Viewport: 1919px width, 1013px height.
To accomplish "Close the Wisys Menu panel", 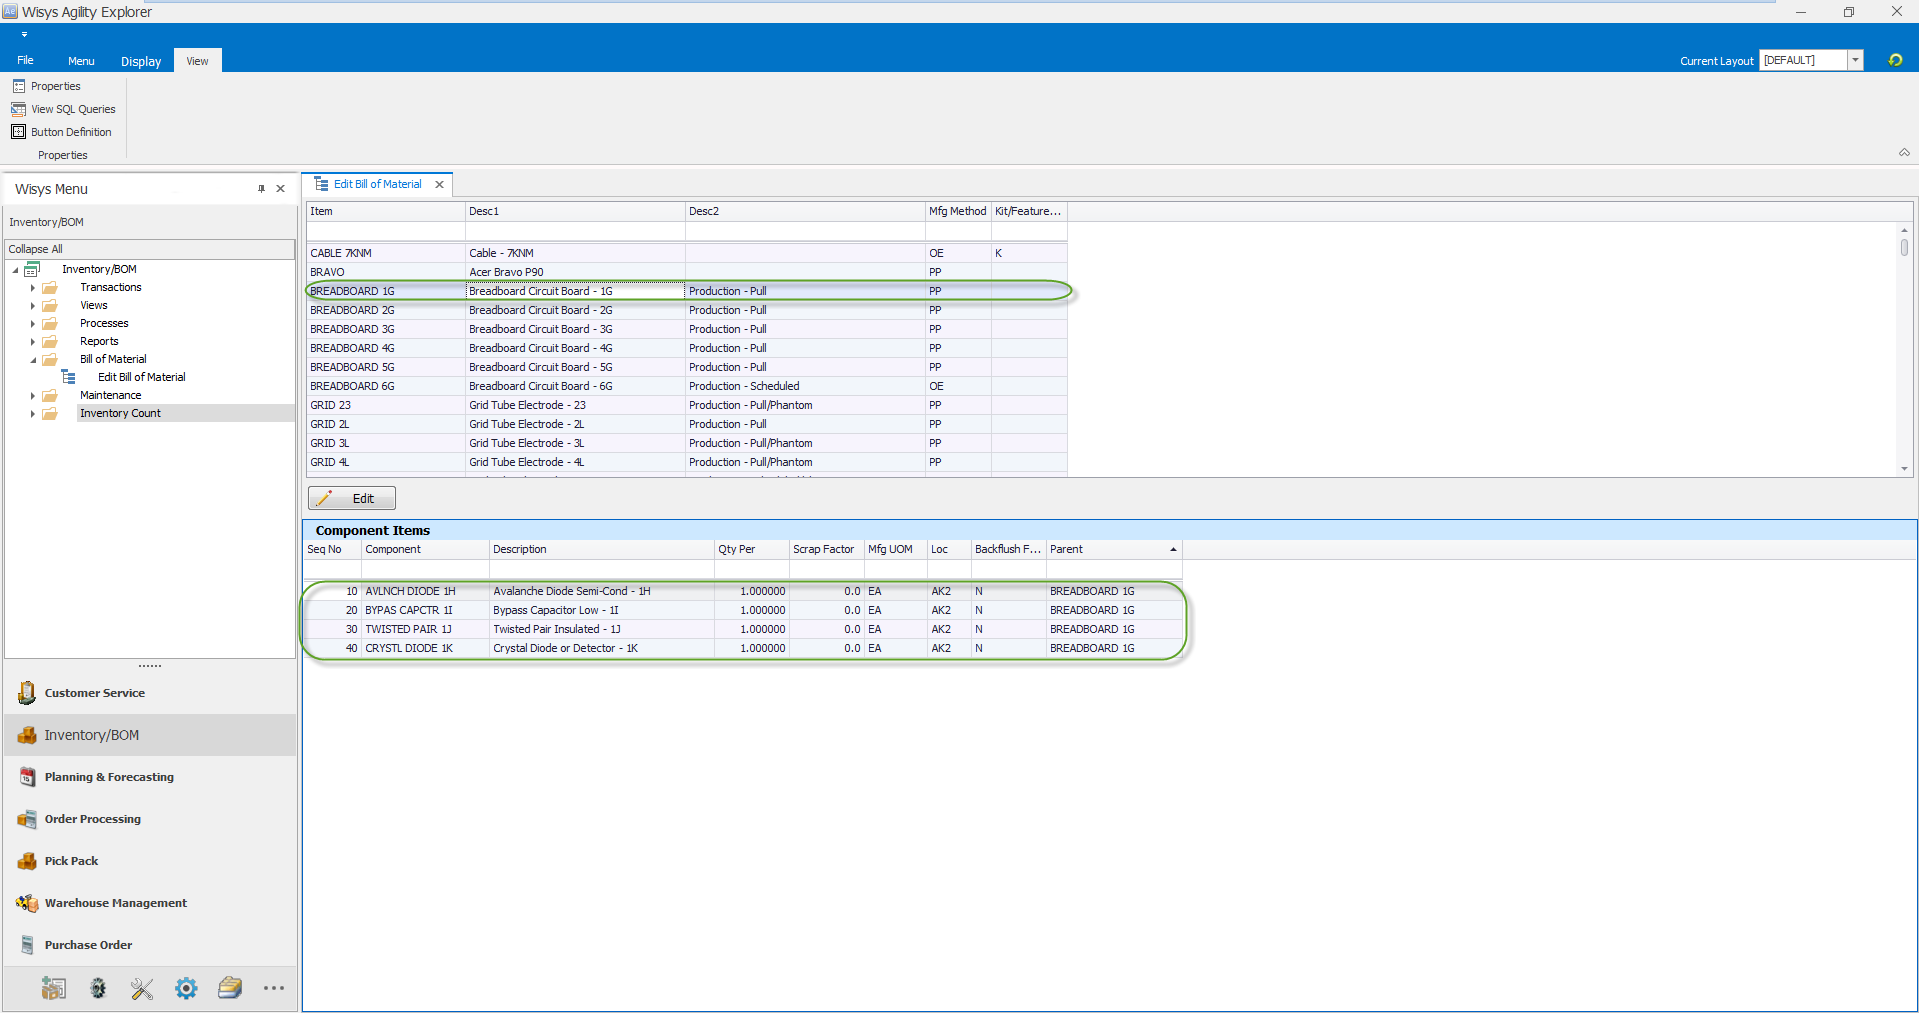I will (281, 188).
